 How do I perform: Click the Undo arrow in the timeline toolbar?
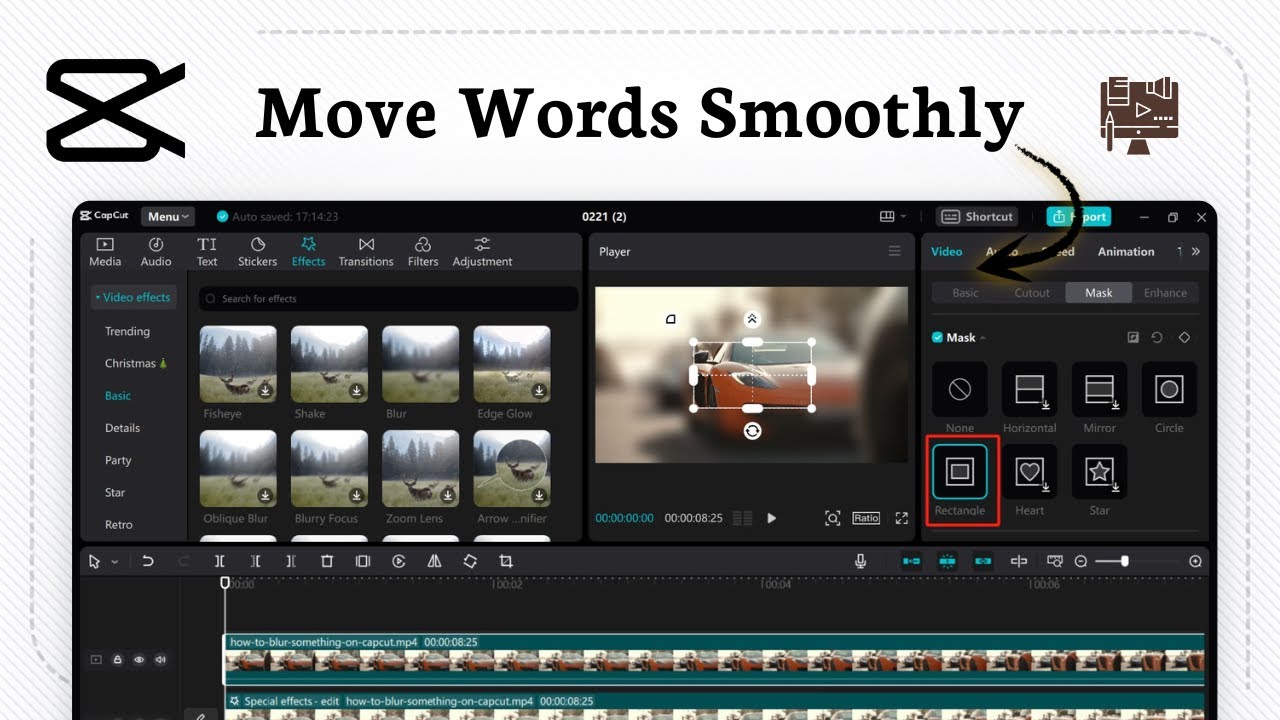tap(148, 562)
